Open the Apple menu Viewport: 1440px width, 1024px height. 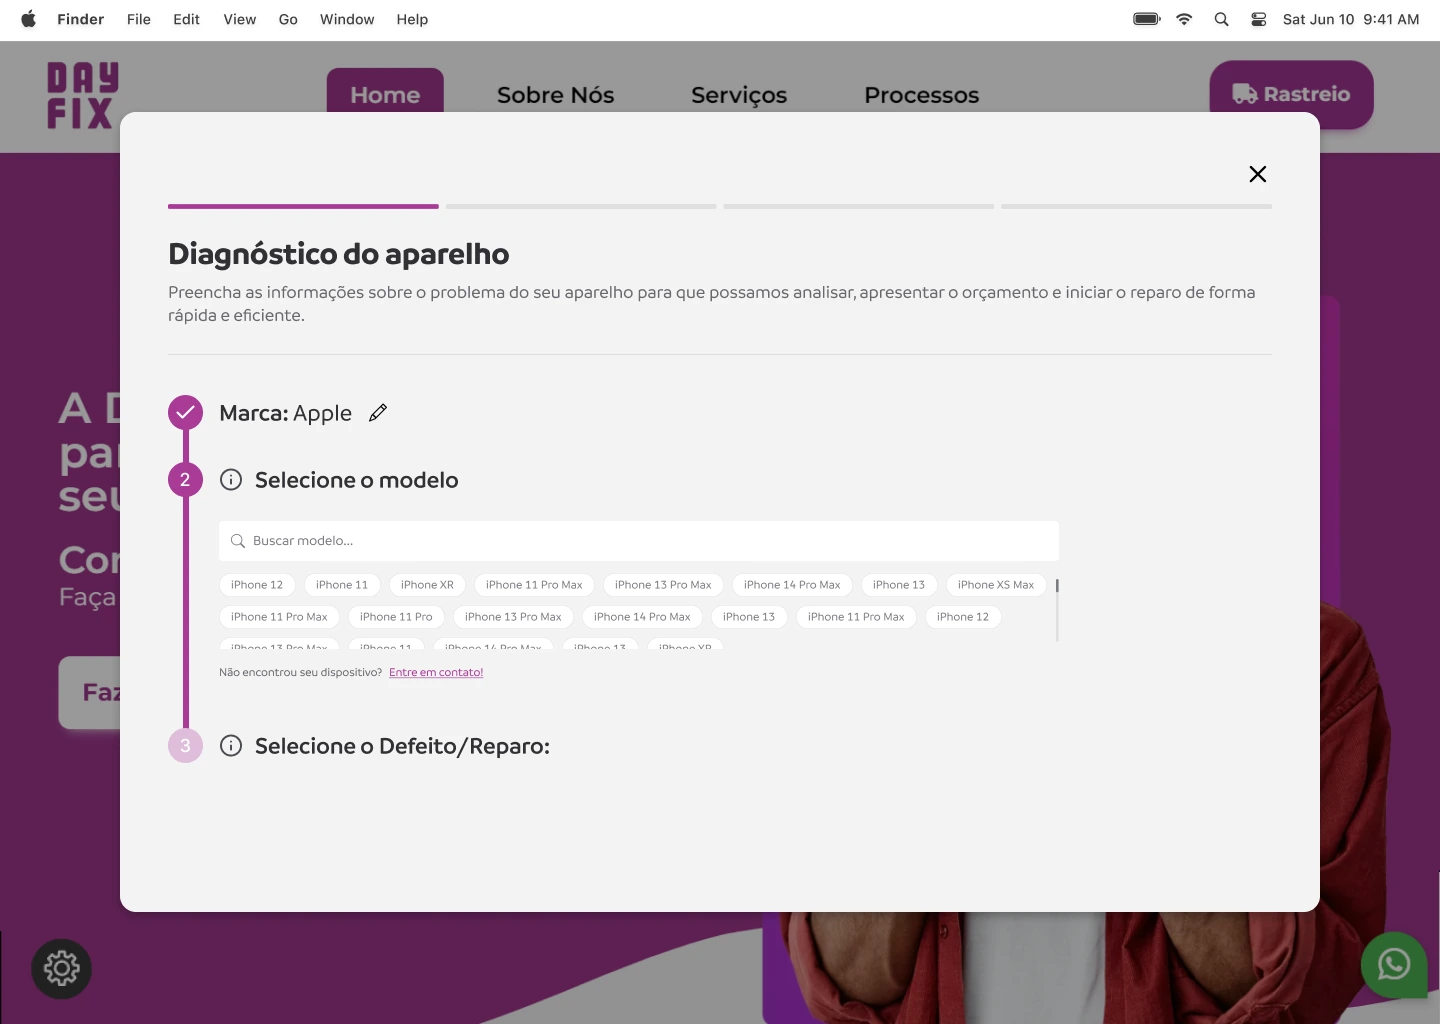click(28, 19)
